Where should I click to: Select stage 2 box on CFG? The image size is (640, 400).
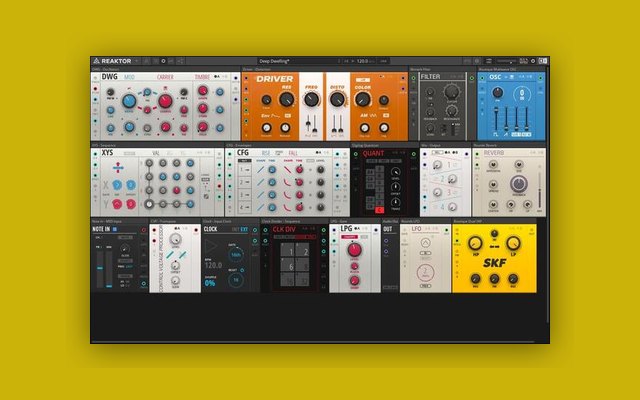coord(244,182)
